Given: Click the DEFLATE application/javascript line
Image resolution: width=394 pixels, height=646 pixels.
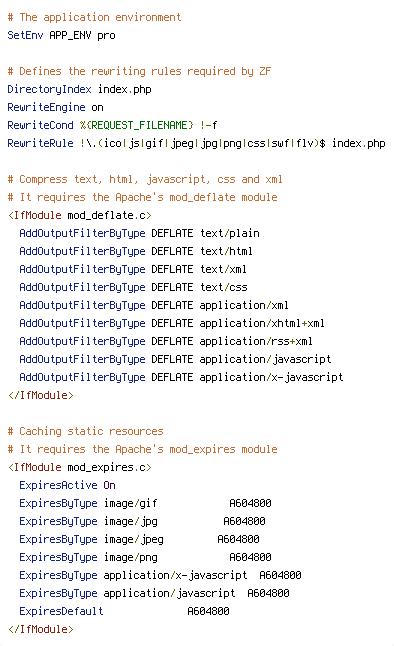Looking at the screenshot, I should coord(175,359).
